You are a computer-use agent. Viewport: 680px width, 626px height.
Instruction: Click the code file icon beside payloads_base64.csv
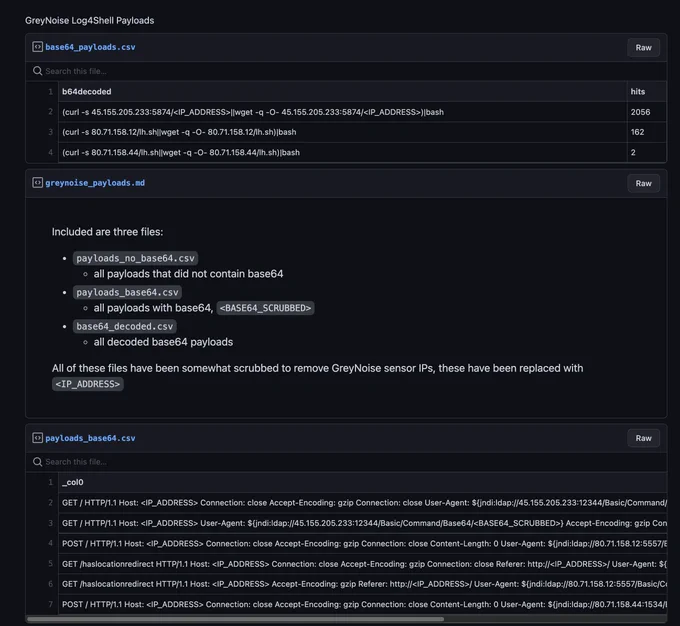[37, 438]
